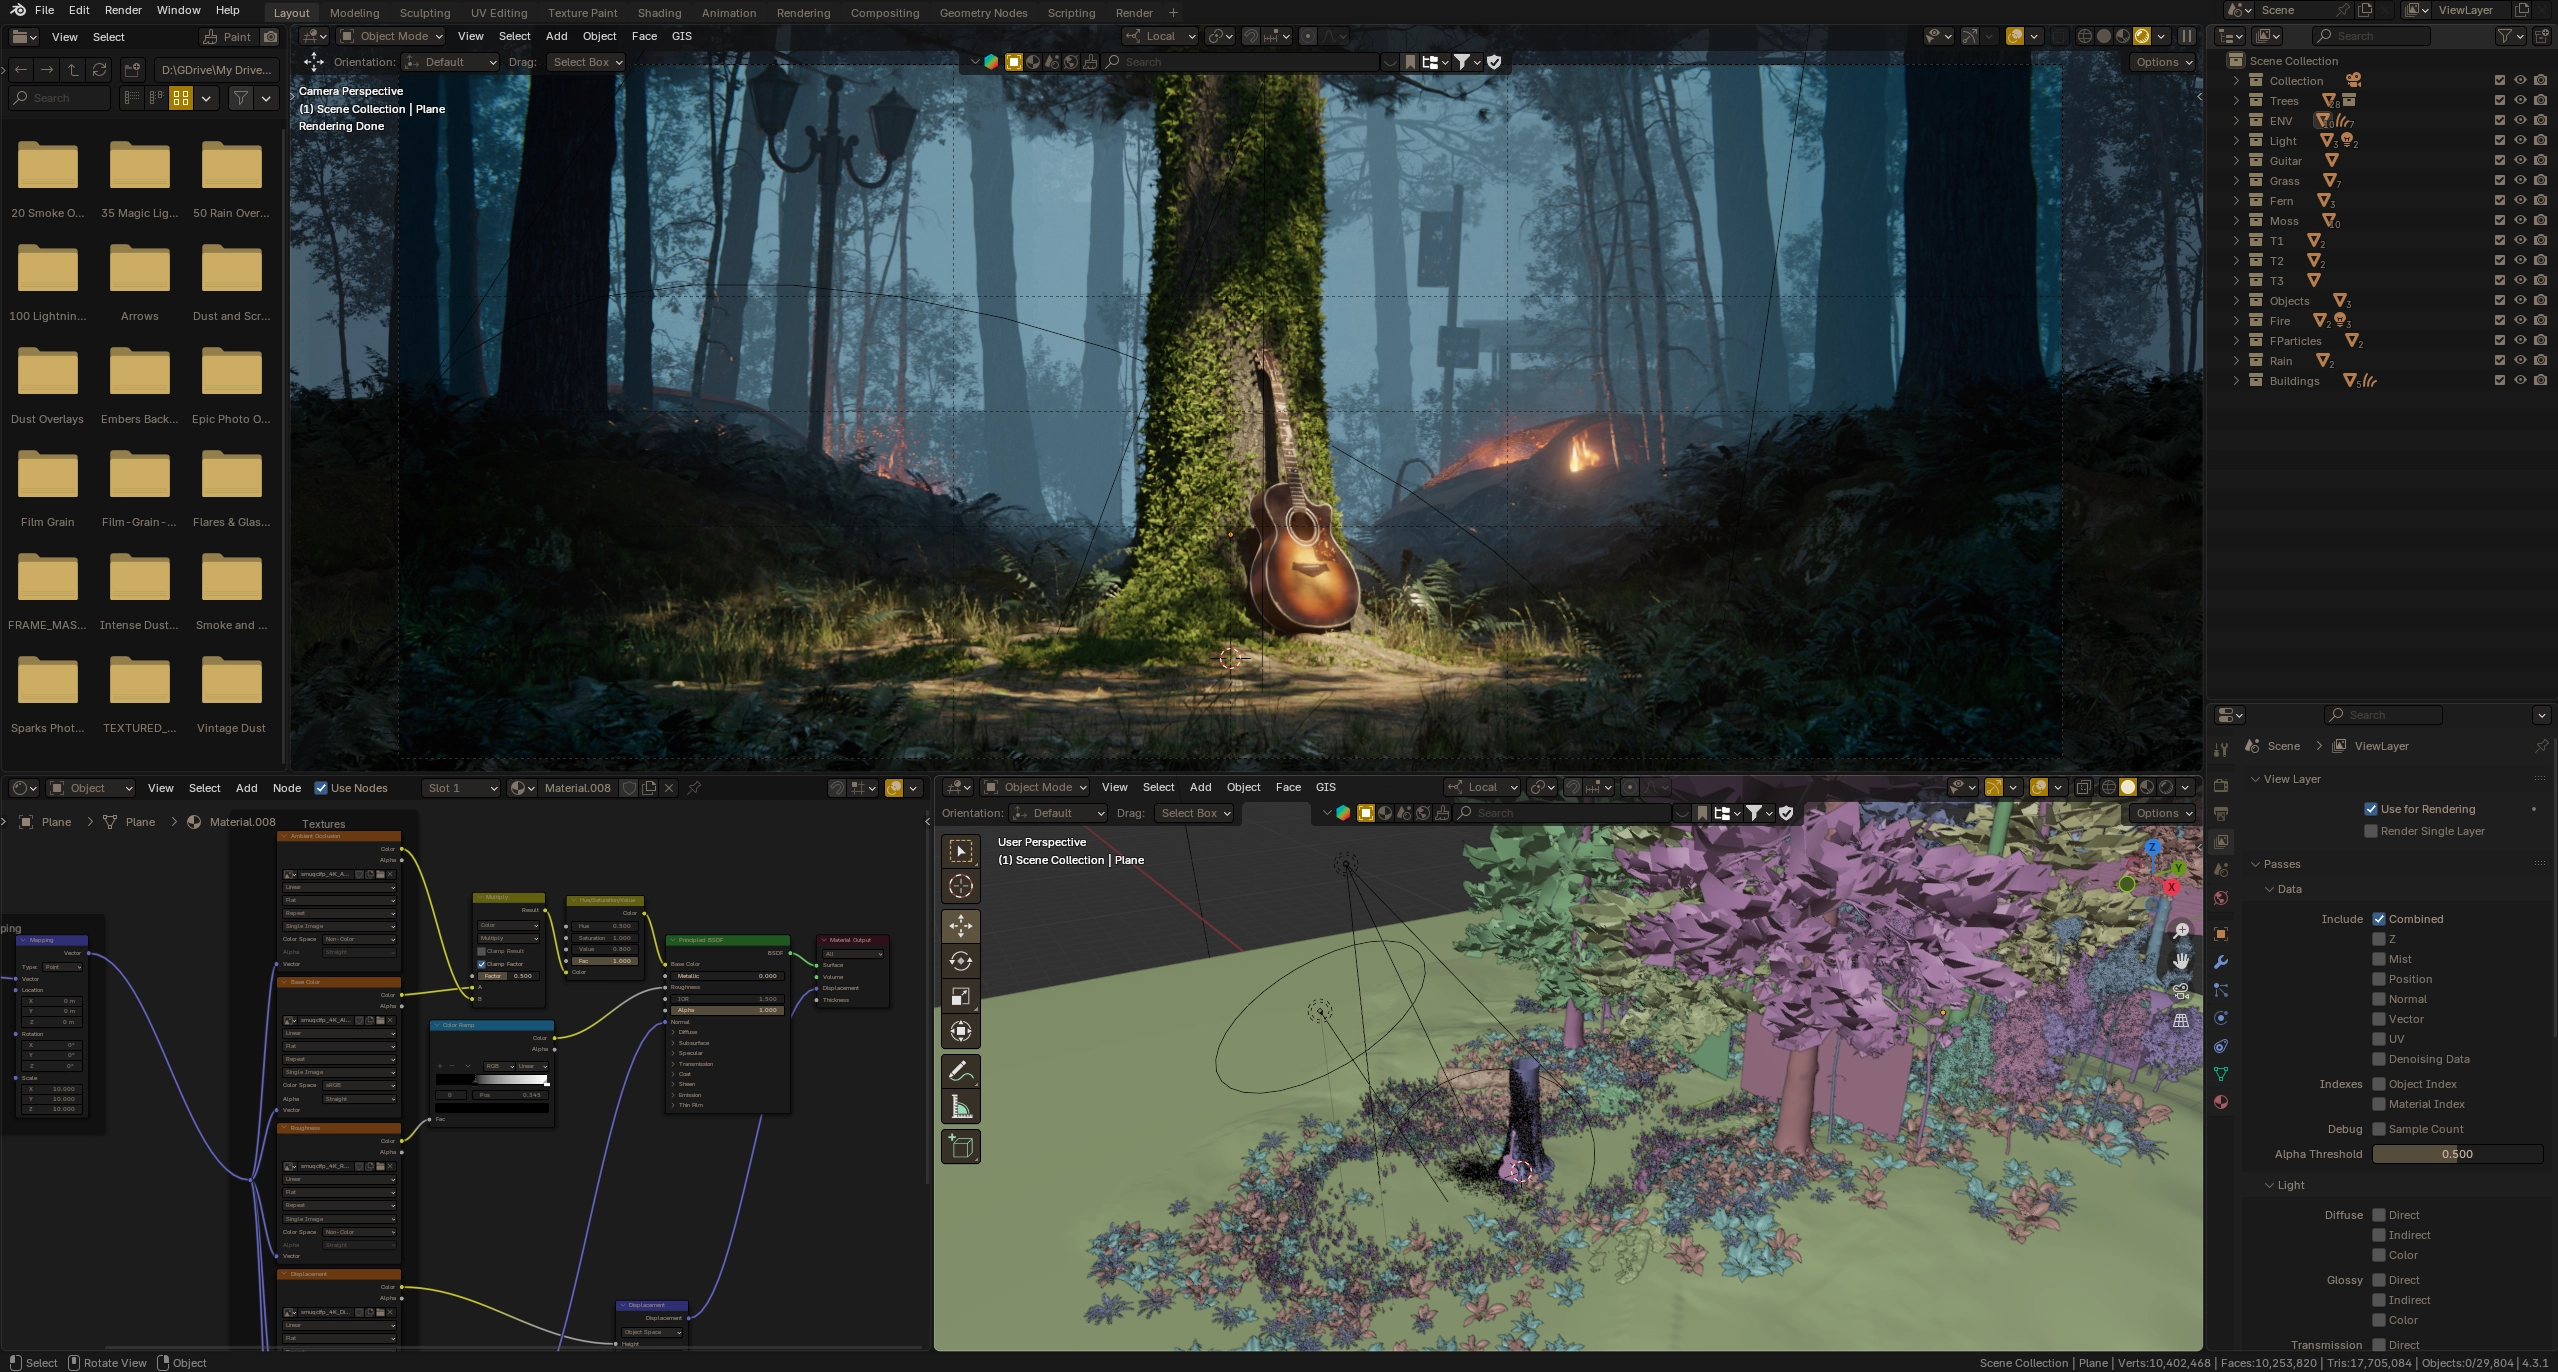The height and width of the screenshot is (1372, 2558).
Task: Enable the Mist pass checkbox
Action: point(2379,959)
